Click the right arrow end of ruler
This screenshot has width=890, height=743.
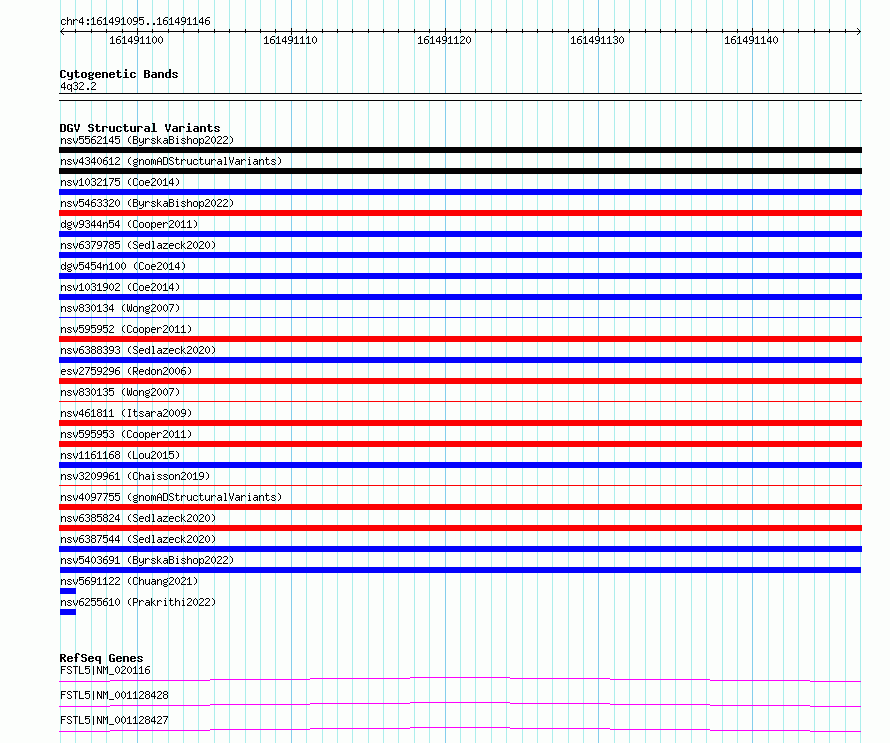pos(859,31)
